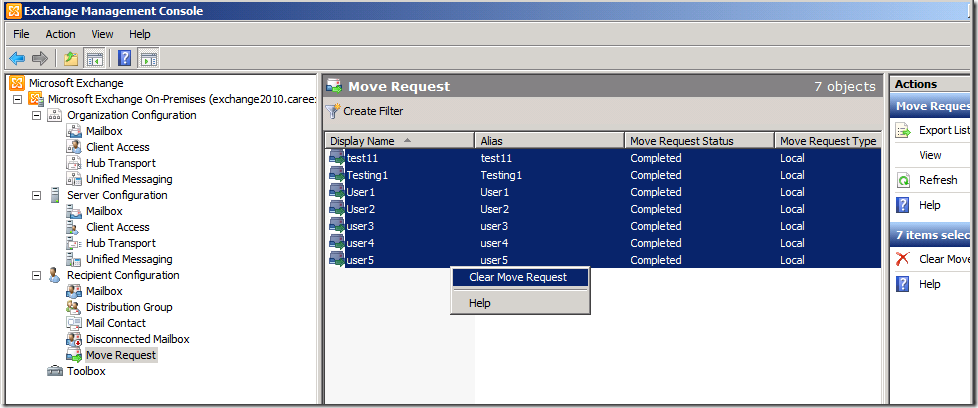Open the Action menu
The image size is (978, 408).
tap(61, 34)
